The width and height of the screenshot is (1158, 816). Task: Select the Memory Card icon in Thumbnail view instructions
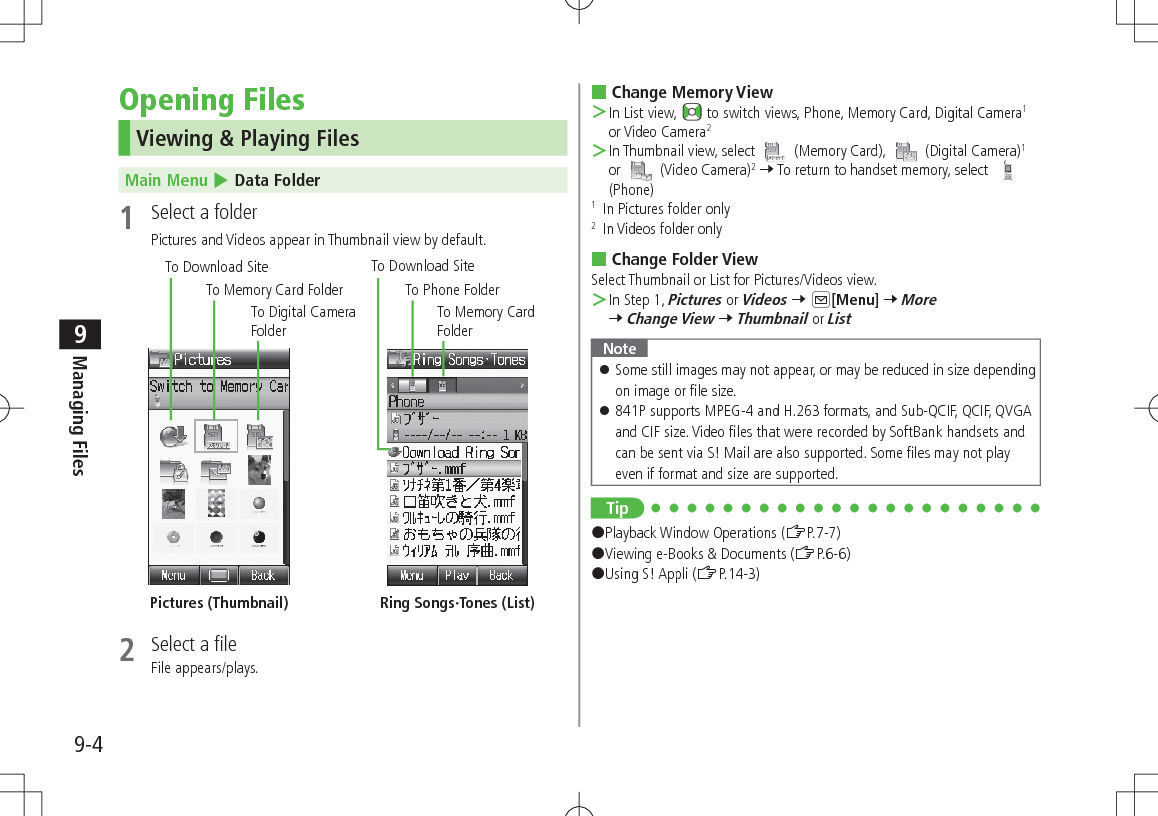point(773,151)
